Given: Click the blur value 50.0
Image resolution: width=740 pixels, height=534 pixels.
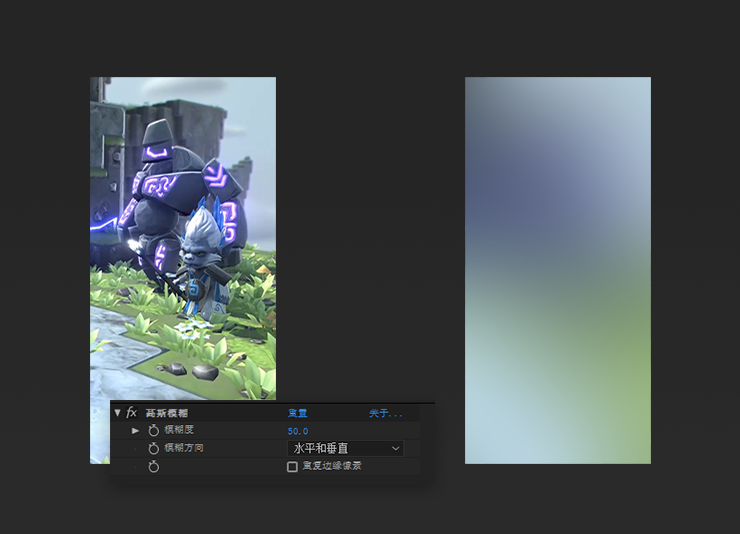Looking at the screenshot, I should tap(298, 431).
